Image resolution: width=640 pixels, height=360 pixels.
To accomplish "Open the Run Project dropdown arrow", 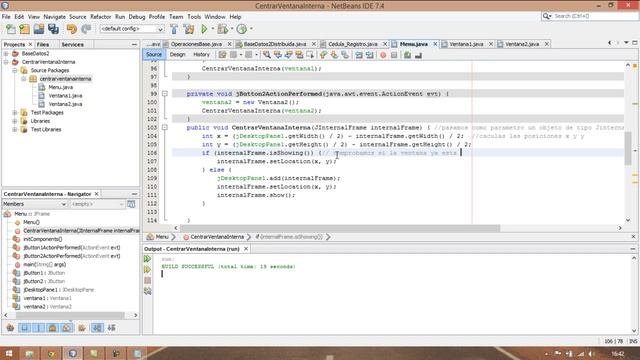I will 212,29.
